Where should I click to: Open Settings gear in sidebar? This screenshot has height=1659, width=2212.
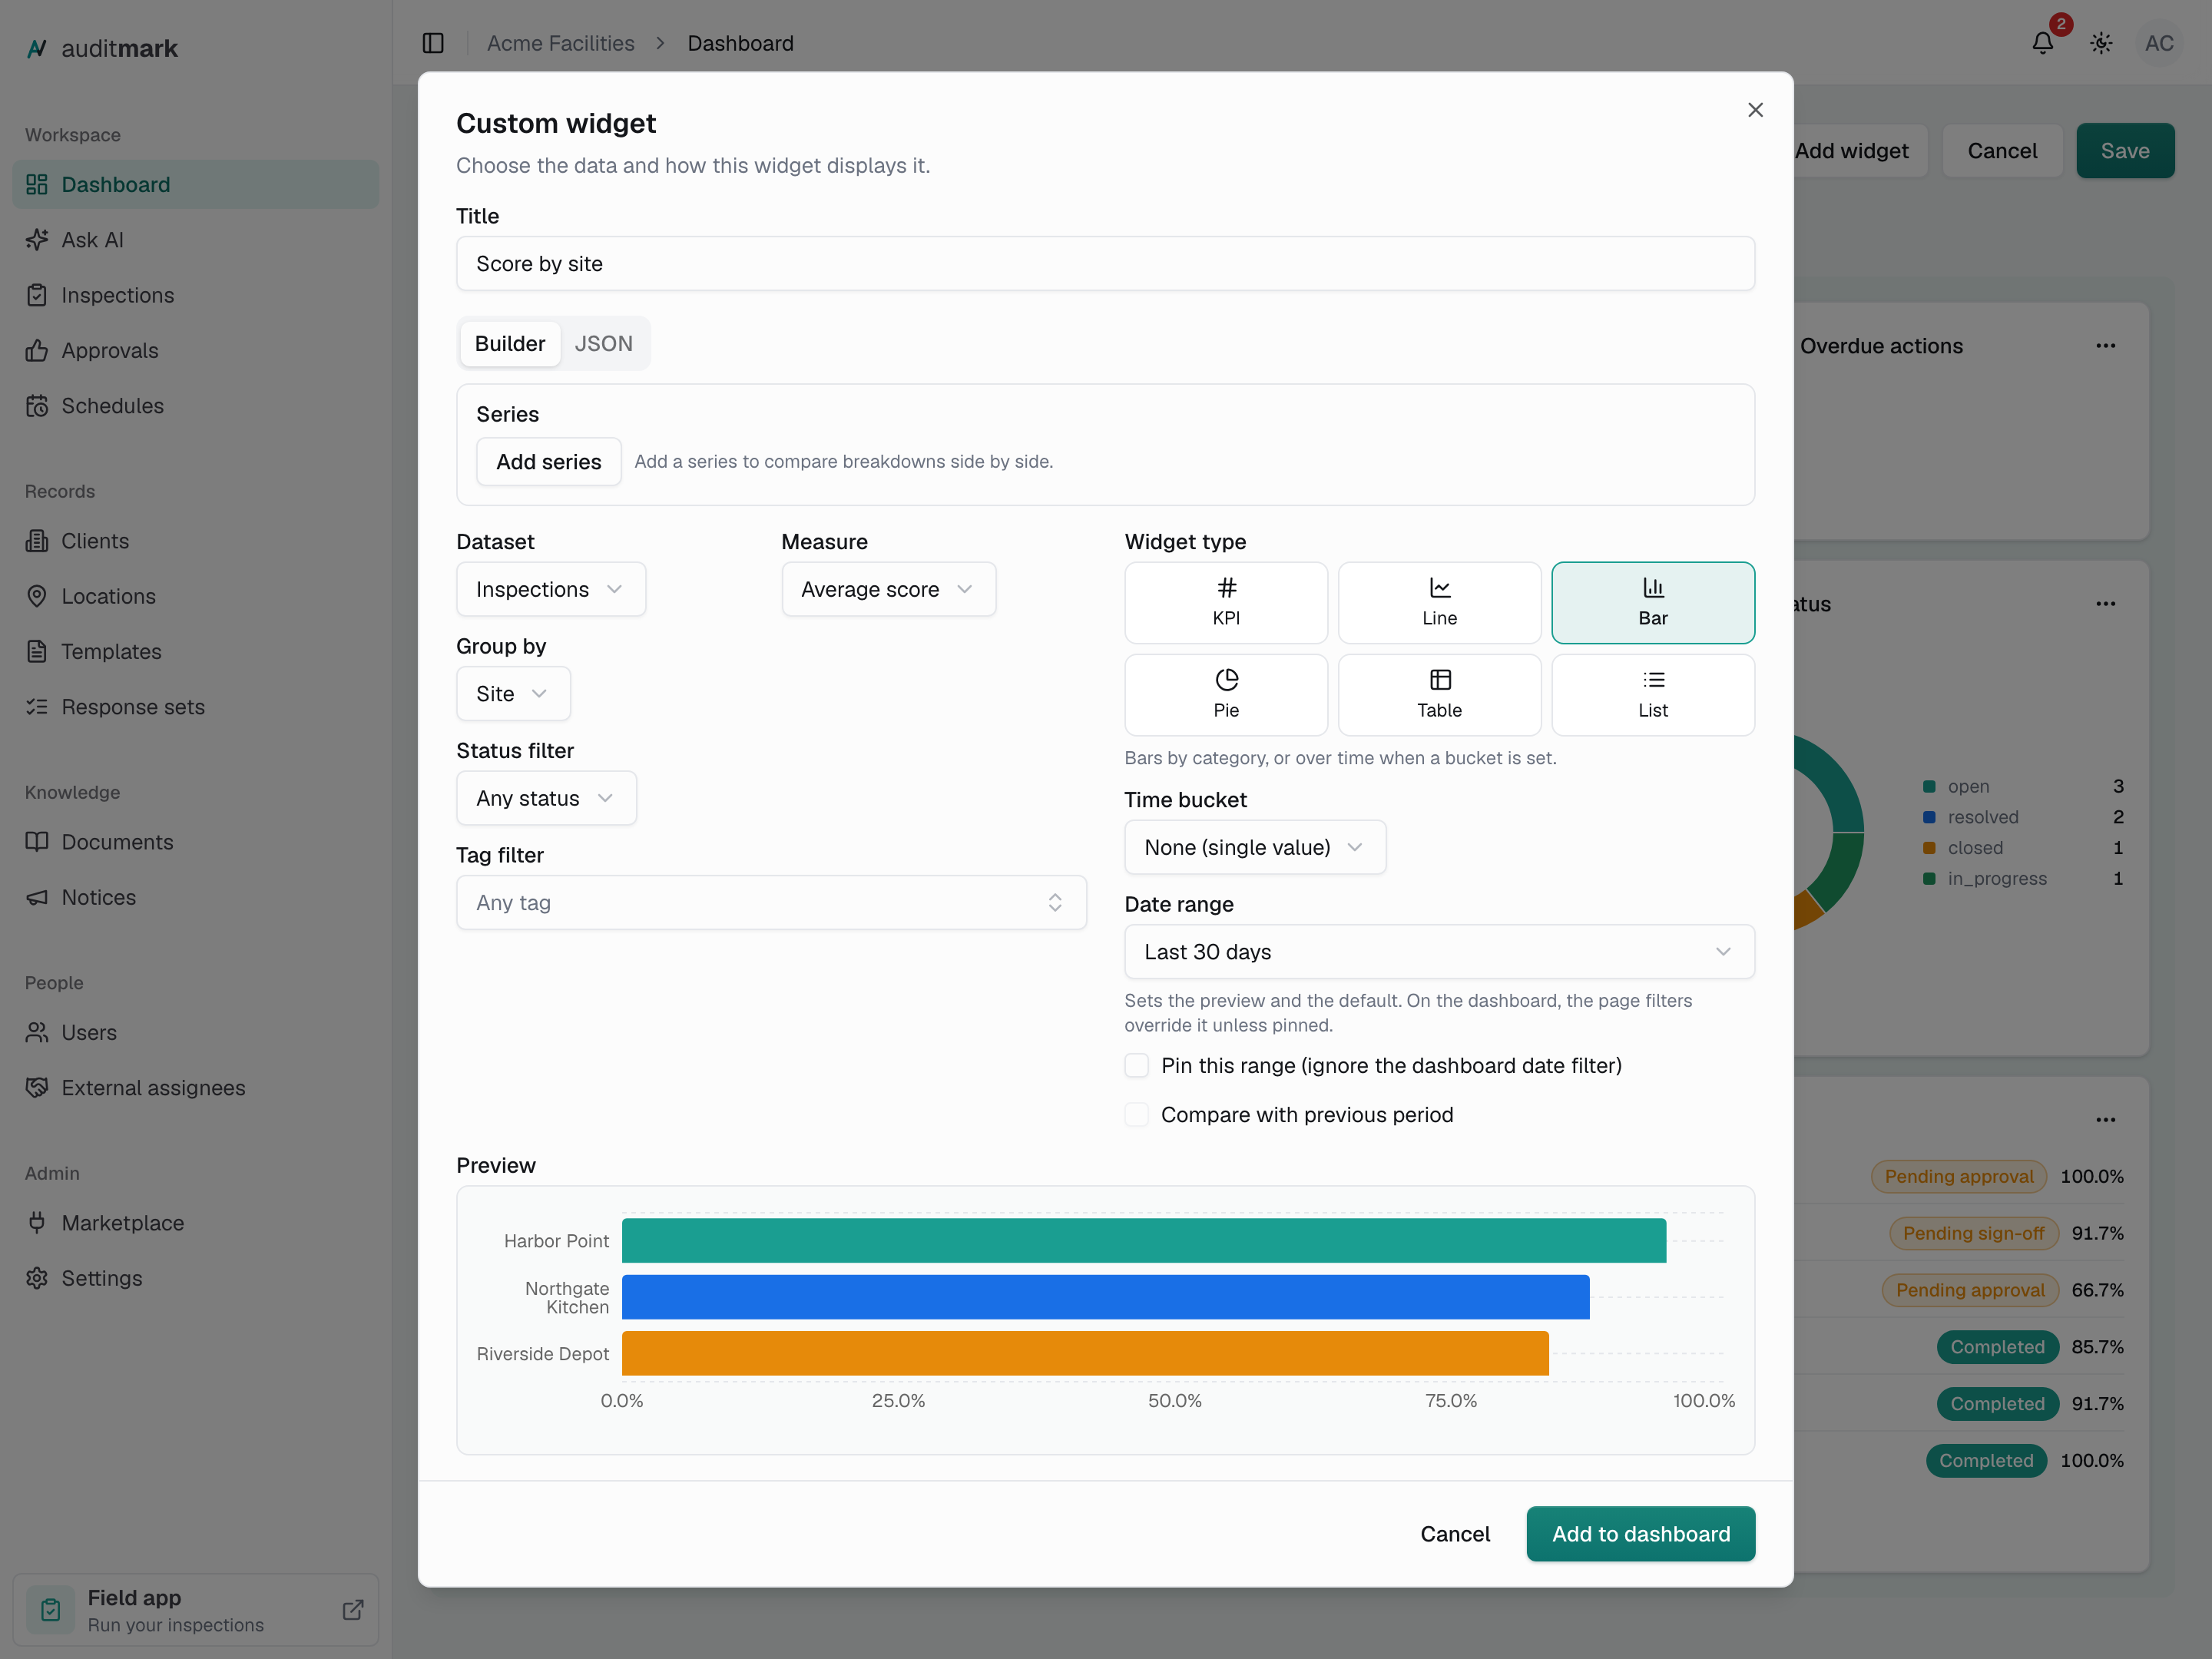coord(196,1278)
